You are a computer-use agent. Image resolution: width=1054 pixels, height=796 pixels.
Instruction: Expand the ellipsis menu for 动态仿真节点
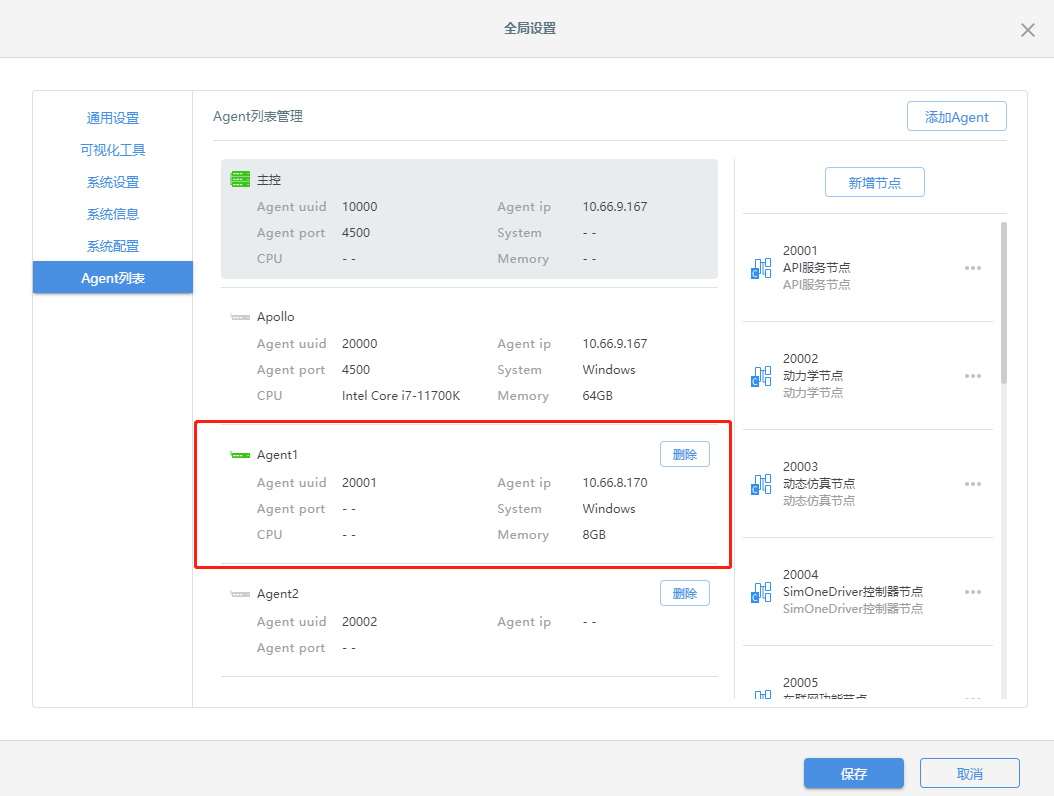[972, 484]
